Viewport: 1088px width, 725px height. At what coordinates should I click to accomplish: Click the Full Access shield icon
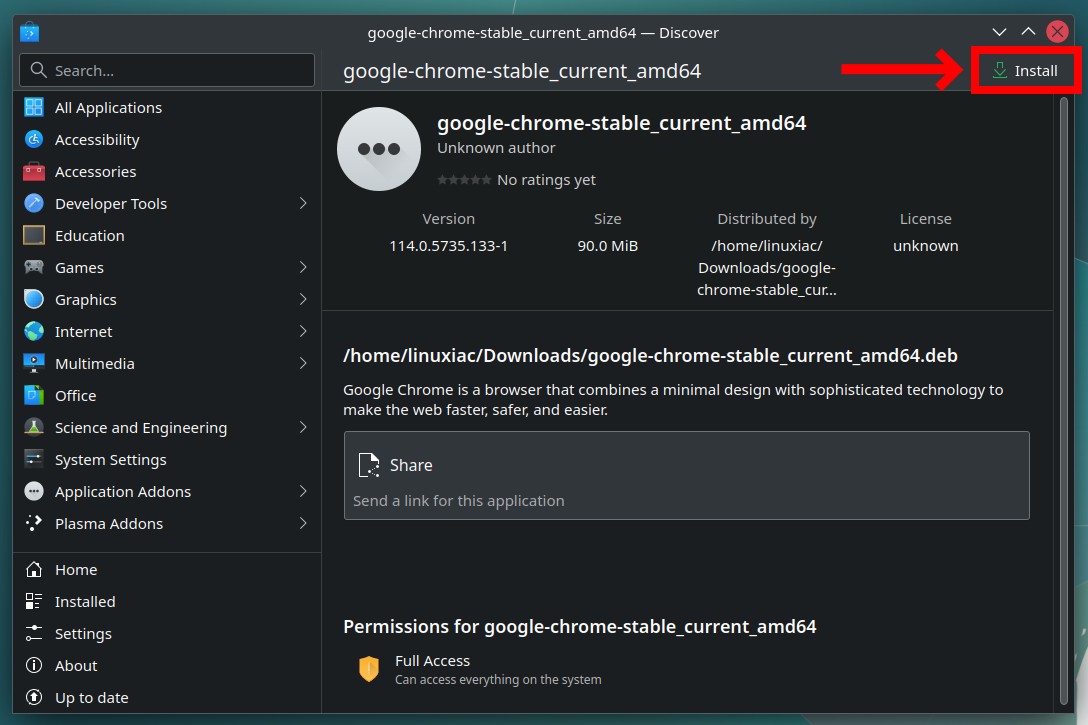(368, 669)
